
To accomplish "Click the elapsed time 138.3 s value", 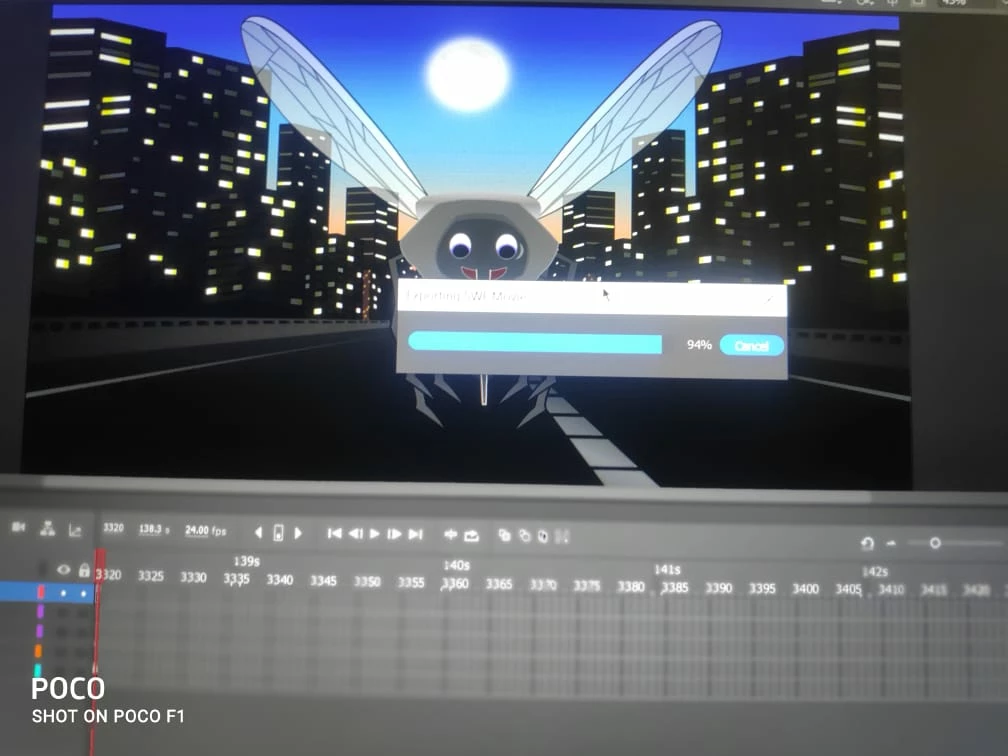I will click(154, 529).
